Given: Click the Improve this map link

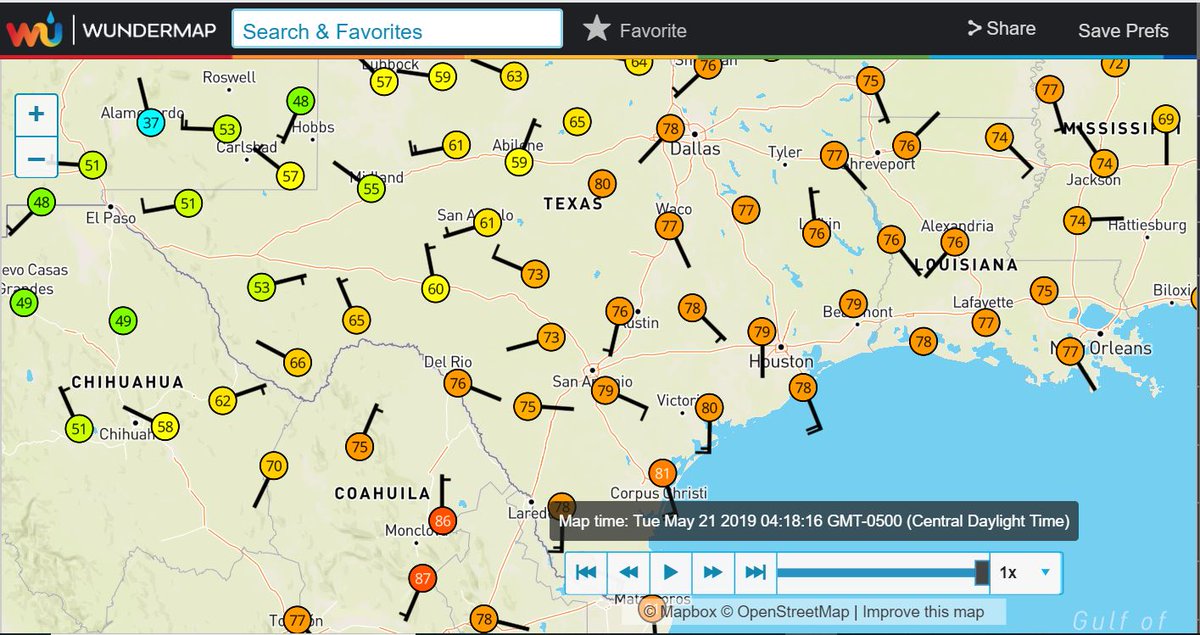Looking at the screenshot, I should click(x=923, y=612).
